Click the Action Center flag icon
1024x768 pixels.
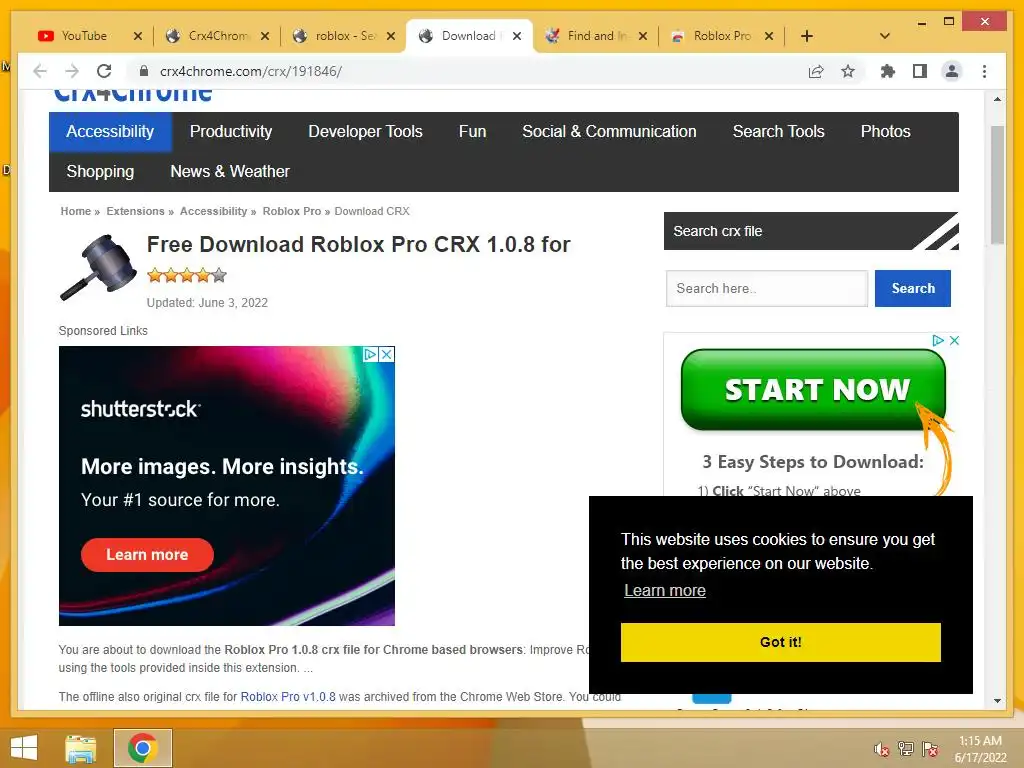coord(930,749)
